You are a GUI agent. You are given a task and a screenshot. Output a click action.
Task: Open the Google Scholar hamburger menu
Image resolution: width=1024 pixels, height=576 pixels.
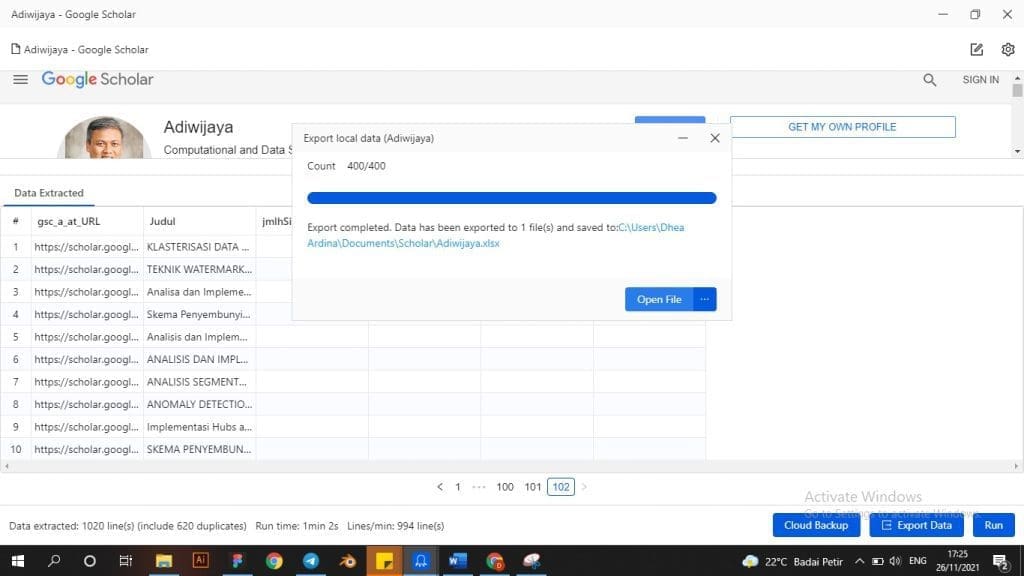(20, 80)
